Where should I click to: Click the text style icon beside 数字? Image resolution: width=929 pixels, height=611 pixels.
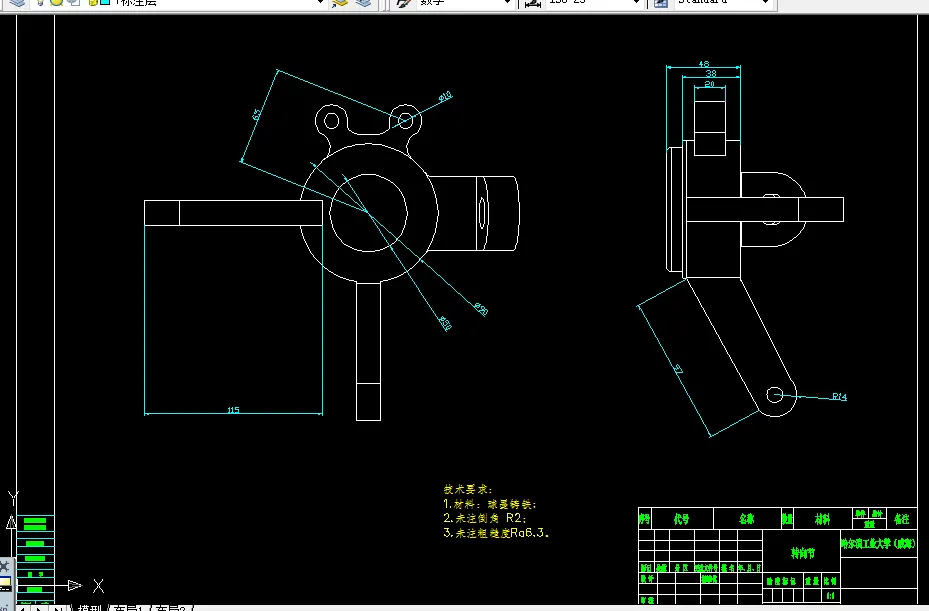(404, 2)
